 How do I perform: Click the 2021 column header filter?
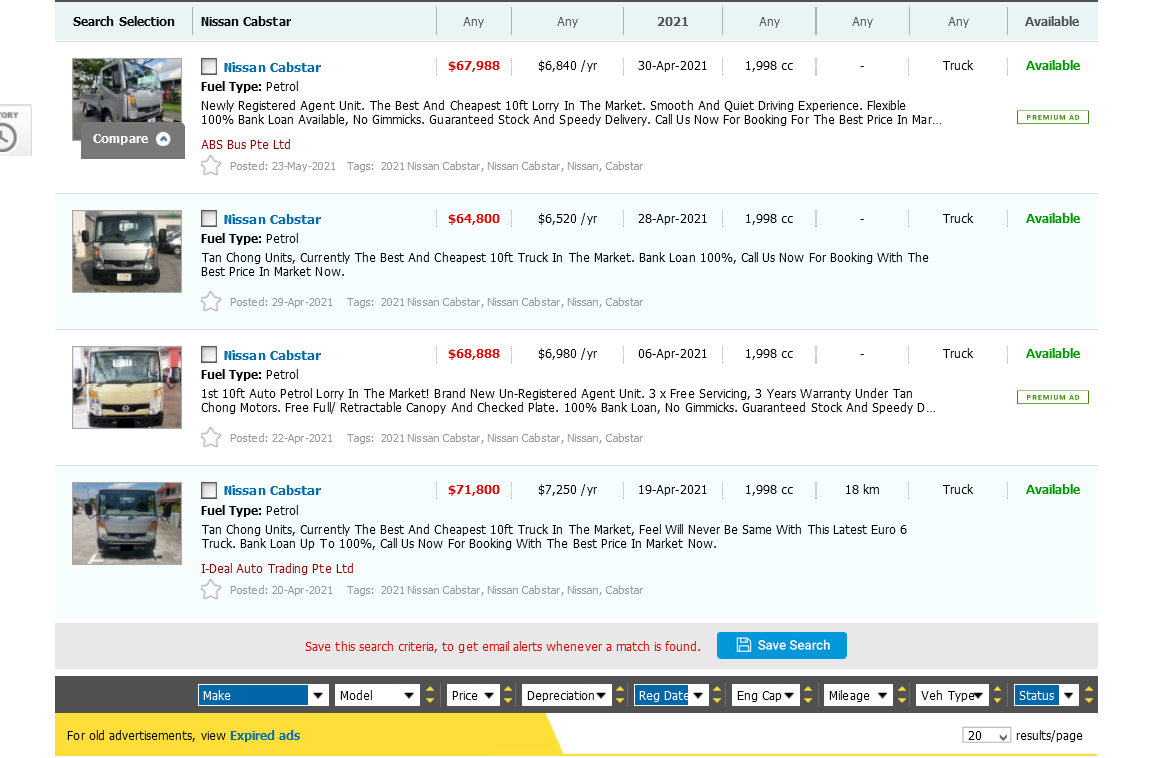coord(672,21)
